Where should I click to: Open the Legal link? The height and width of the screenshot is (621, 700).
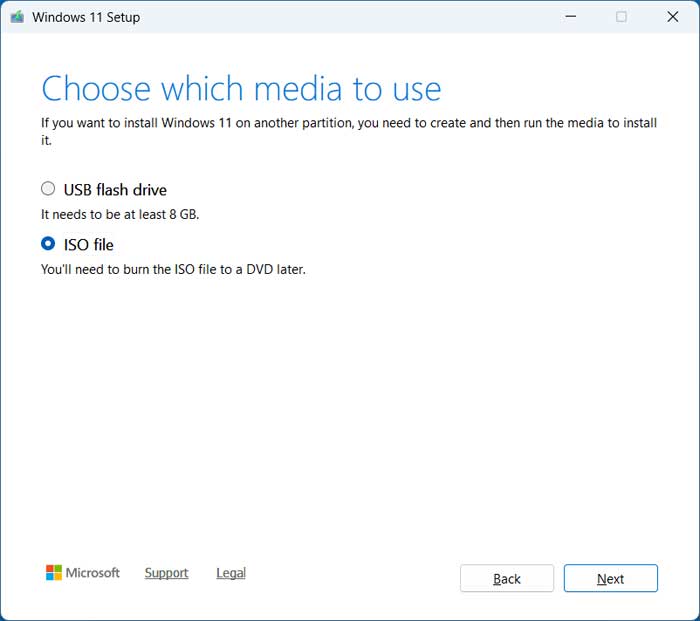point(231,573)
